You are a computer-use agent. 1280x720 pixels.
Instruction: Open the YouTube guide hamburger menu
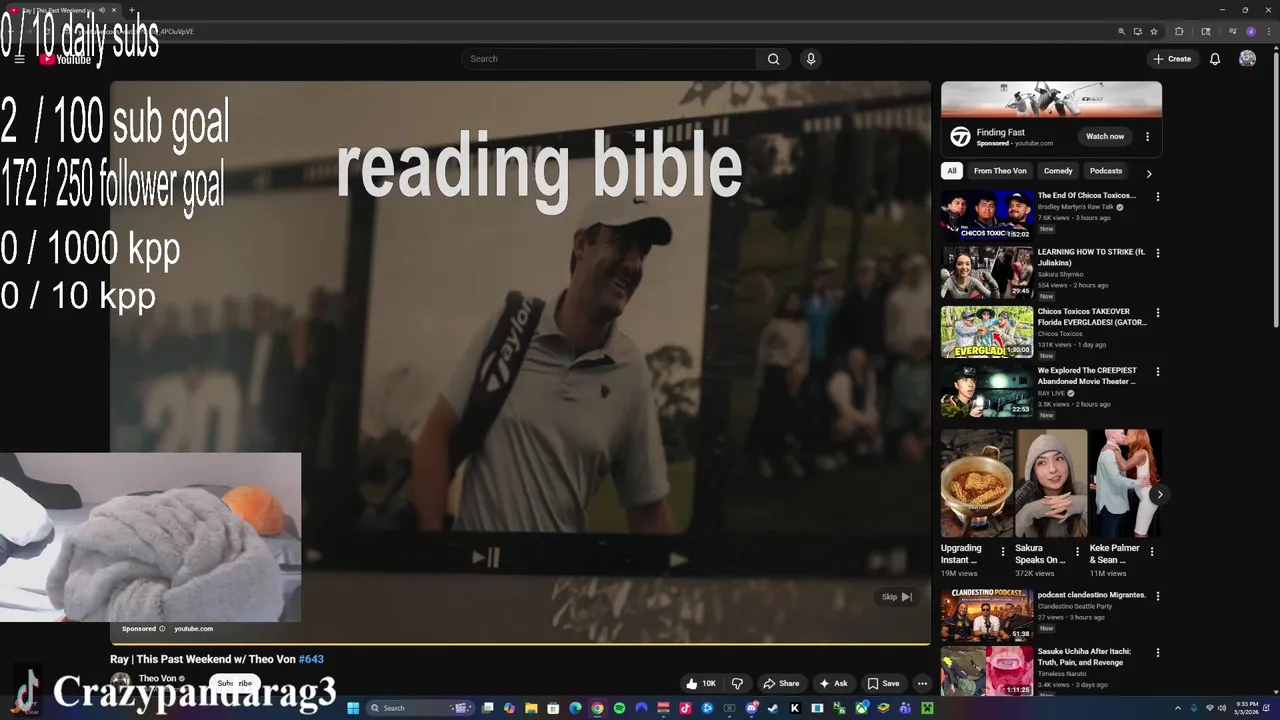coord(19,59)
